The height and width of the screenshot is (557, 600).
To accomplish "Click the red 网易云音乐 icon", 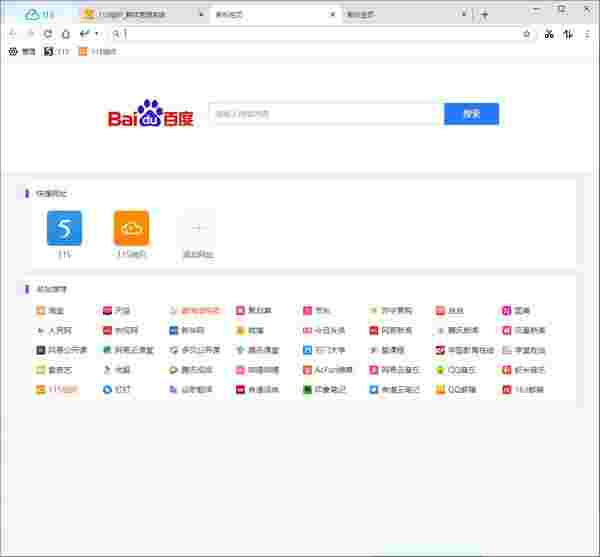I will (373, 370).
